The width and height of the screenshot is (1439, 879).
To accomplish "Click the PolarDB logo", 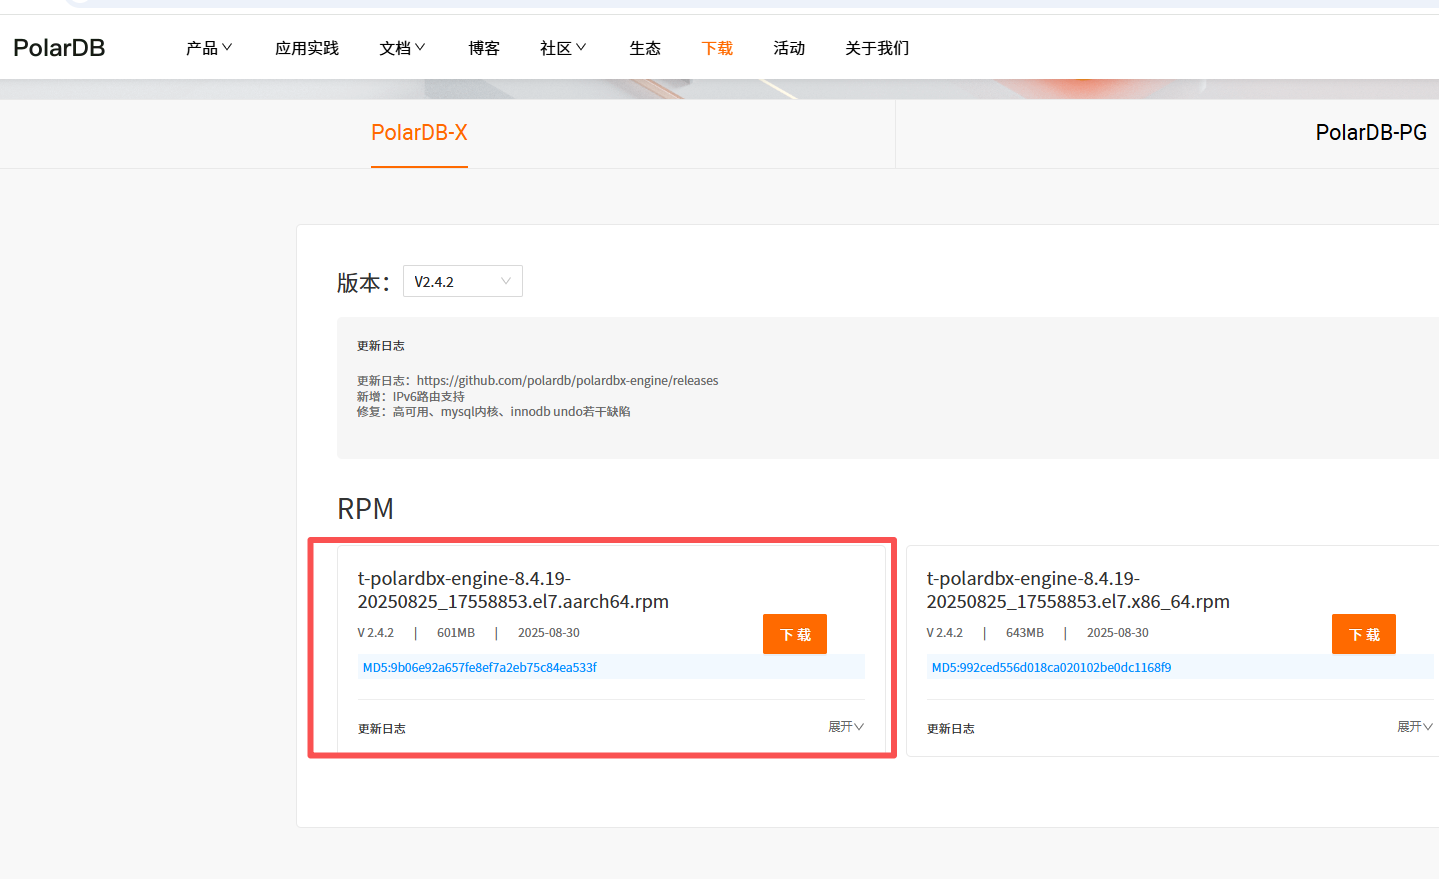I will click(59, 48).
